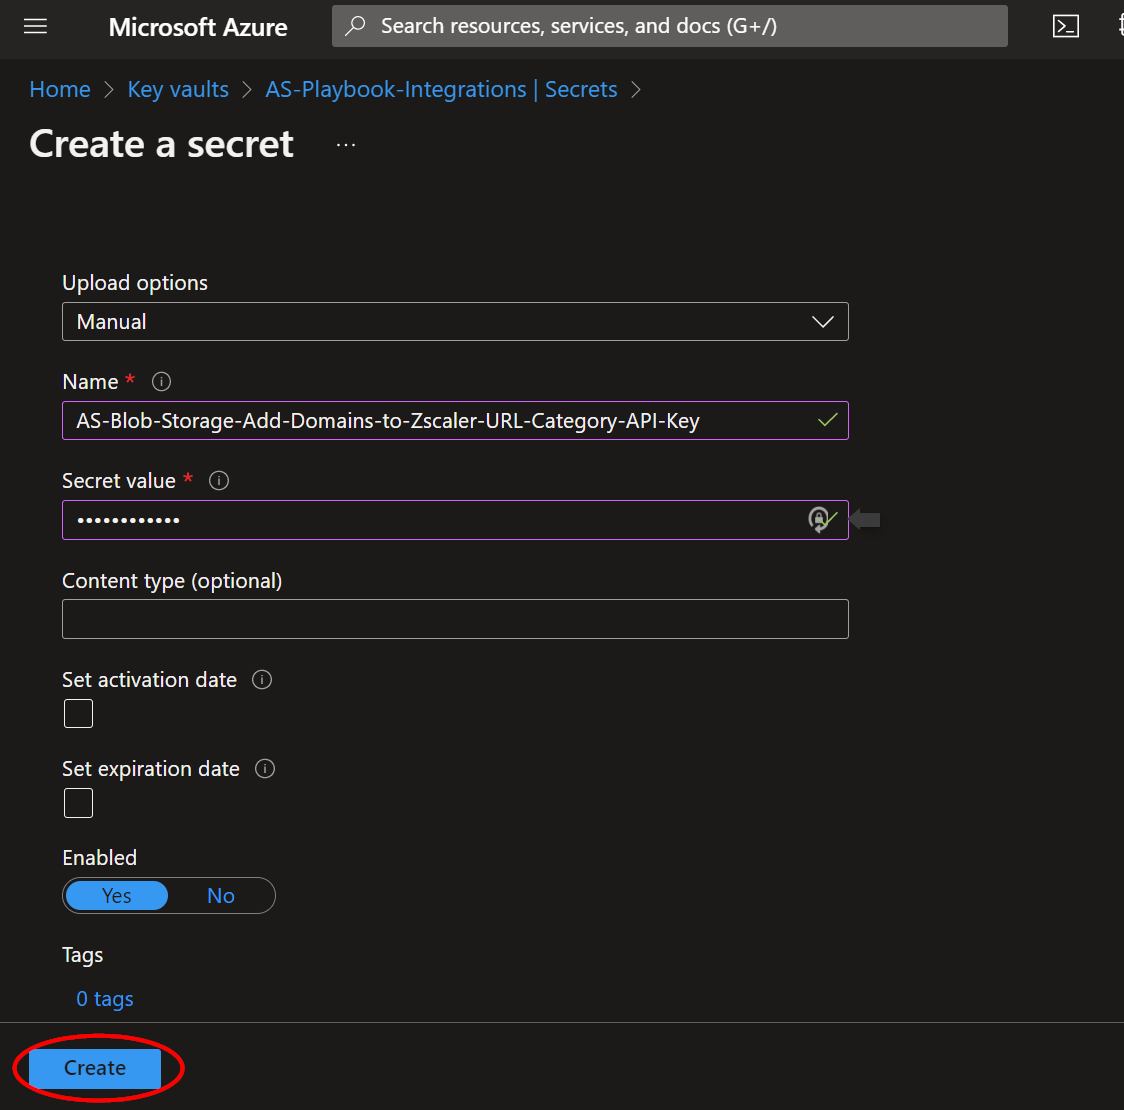1124x1110 pixels.
Task: Go to Home breadcrumb
Action: 60,90
